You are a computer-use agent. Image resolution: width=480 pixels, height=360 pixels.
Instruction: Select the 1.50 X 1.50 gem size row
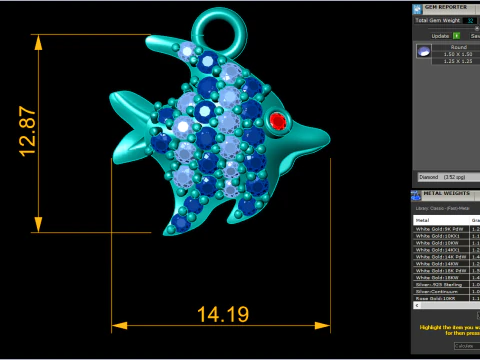pos(457,54)
